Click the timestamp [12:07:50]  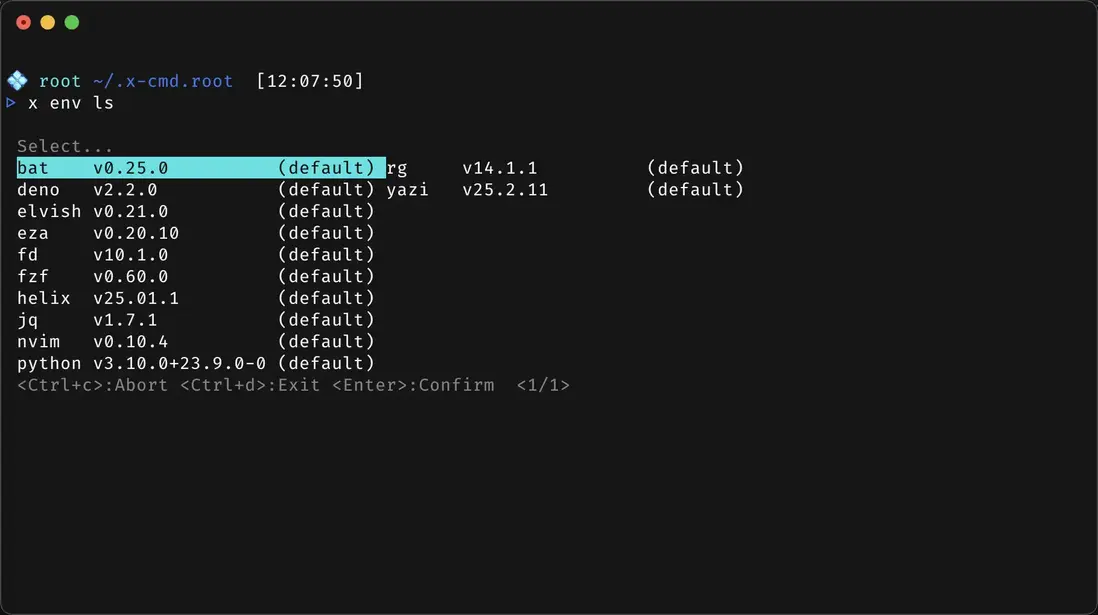coord(310,80)
